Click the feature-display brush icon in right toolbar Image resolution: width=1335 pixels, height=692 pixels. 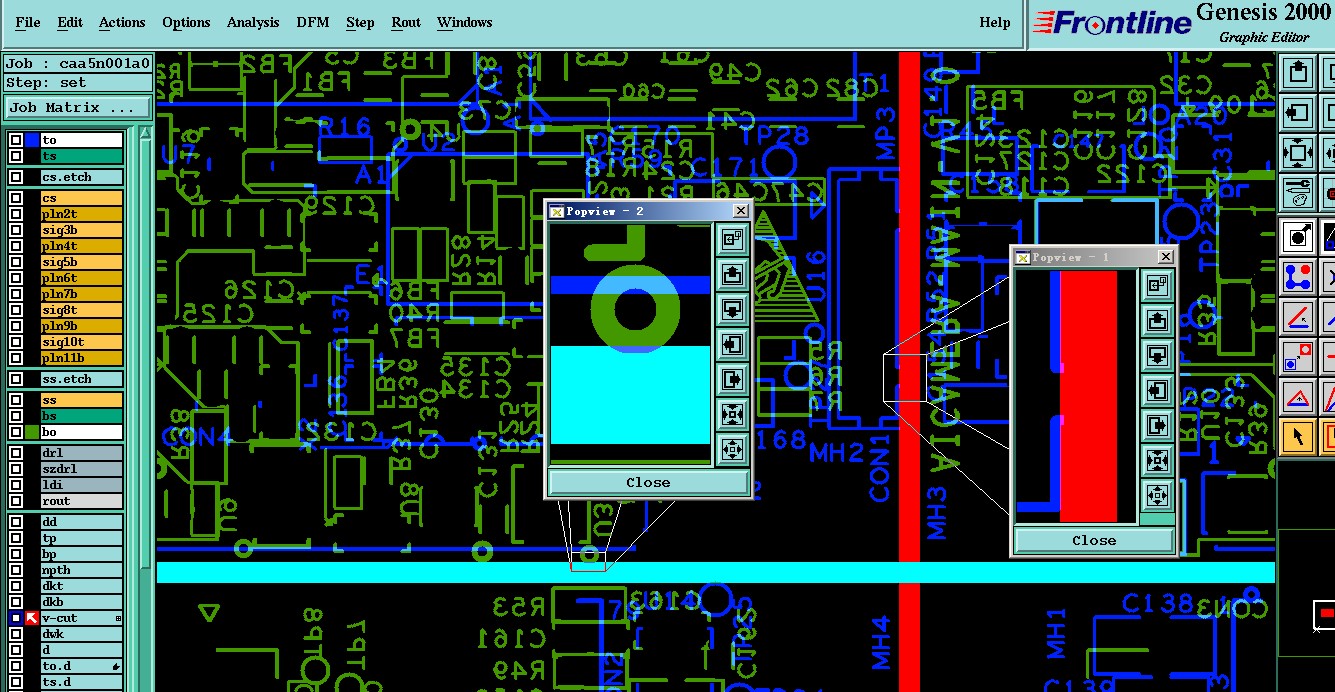pos(1298,193)
